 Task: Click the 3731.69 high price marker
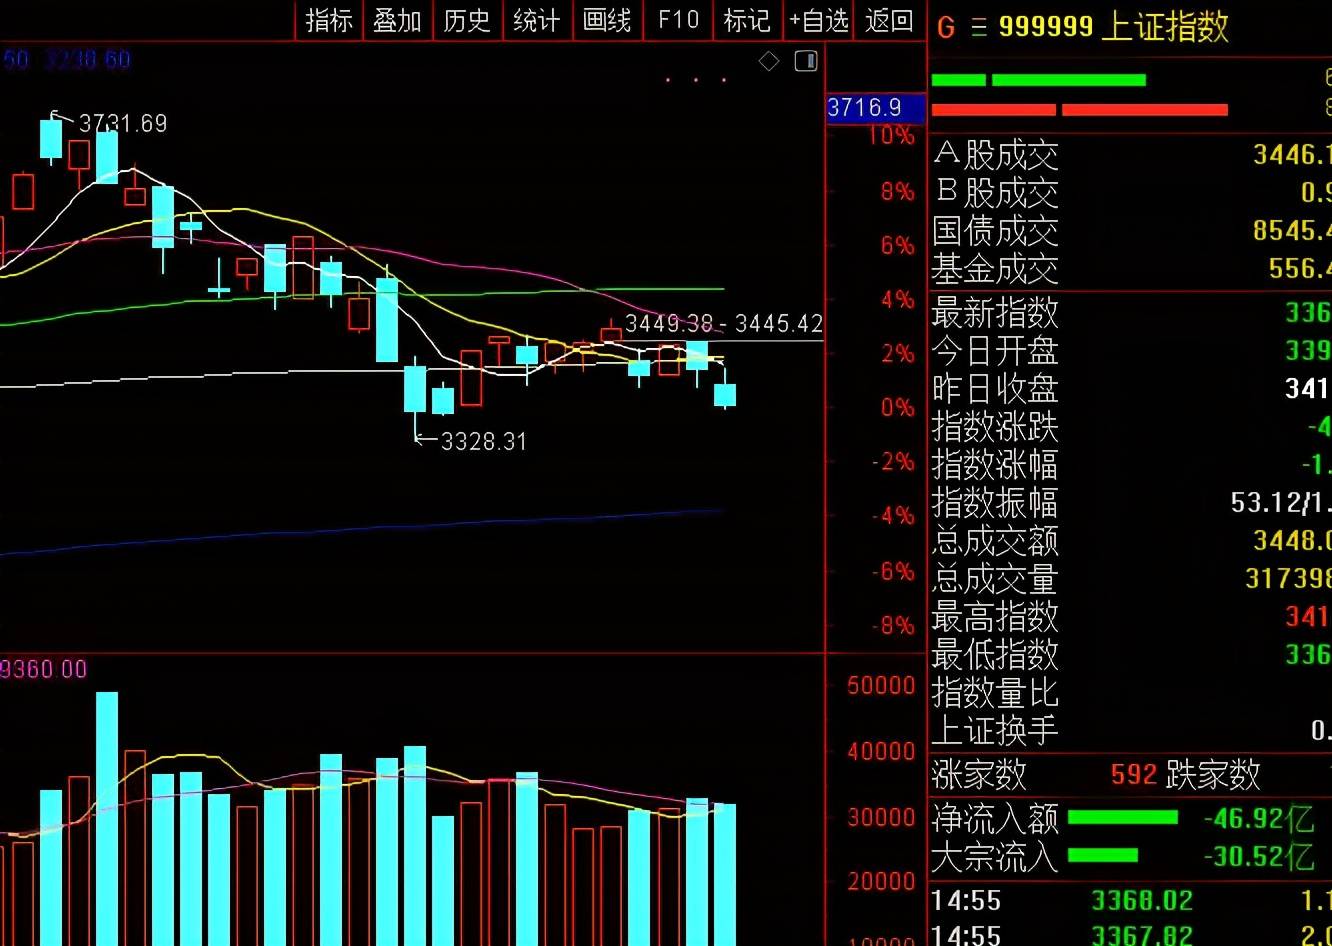pyautogui.click(x=122, y=124)
